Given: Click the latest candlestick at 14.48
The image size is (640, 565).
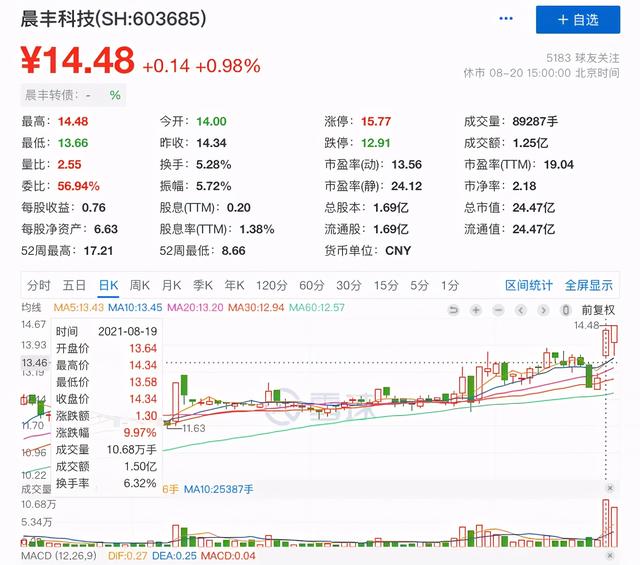Looking at the screenshot, I should (614, 339).
